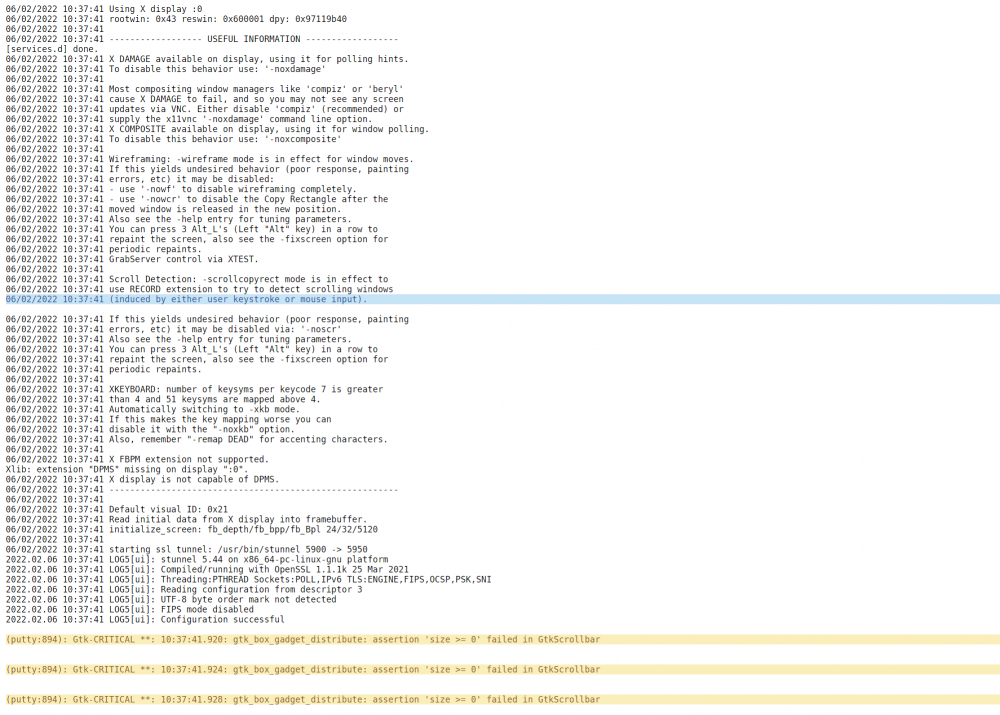This screenshot has width=1000, height=715.
Task: Select the "use '-nowf' to disable wireframing" line
Action: tap(181, 189)
